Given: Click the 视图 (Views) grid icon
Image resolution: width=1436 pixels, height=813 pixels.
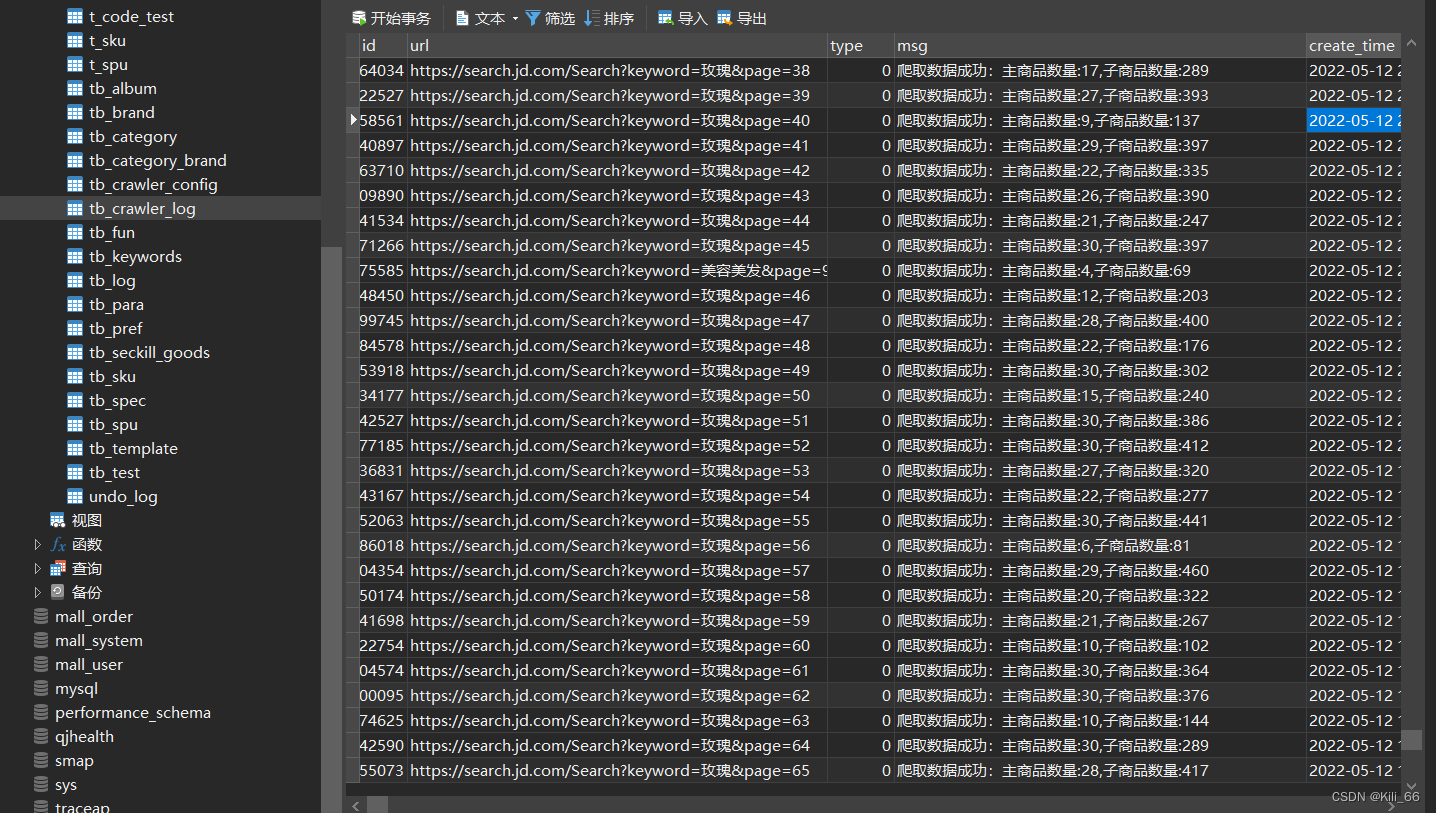Looking at the screenshot, I should pos(56,520).
